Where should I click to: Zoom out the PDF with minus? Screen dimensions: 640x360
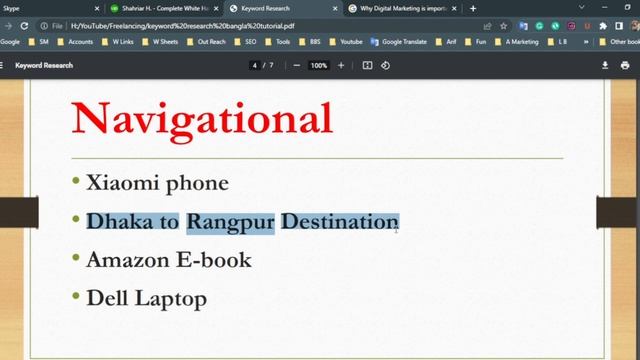click(297, 65)
